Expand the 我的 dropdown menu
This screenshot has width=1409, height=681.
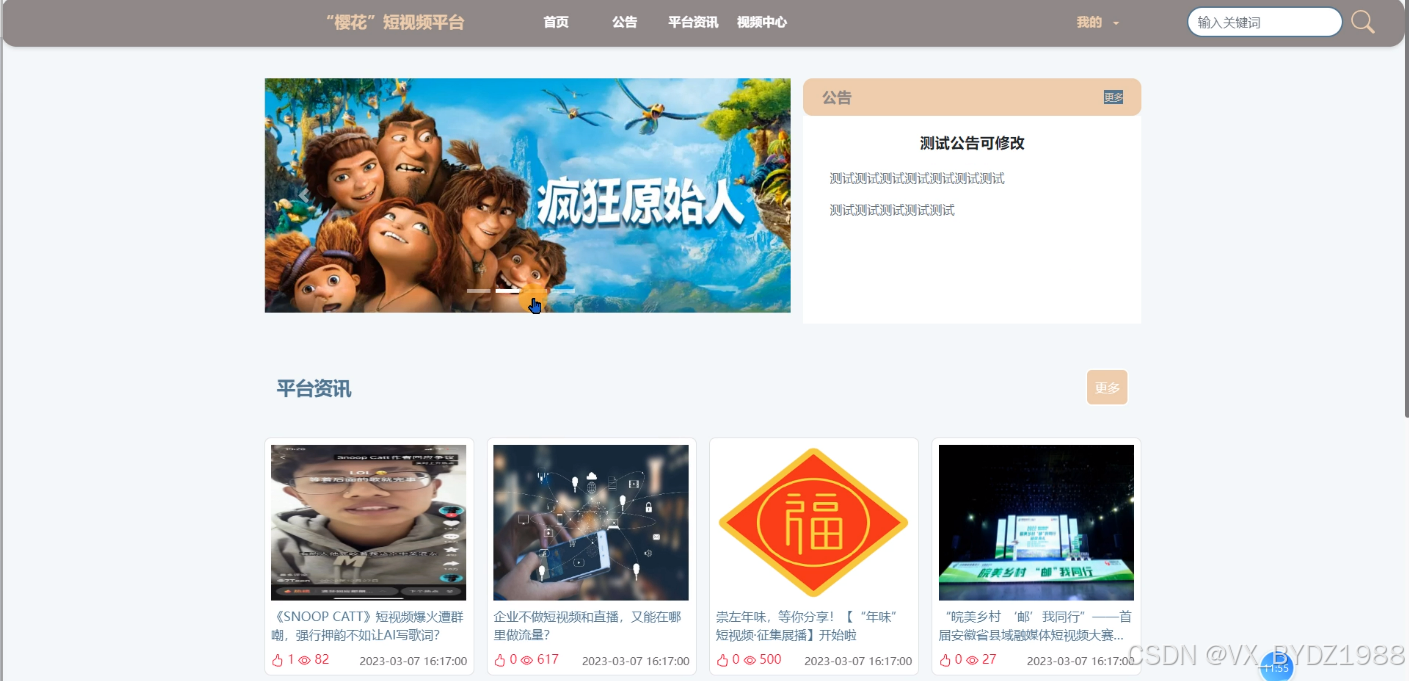pos(1097,22)
